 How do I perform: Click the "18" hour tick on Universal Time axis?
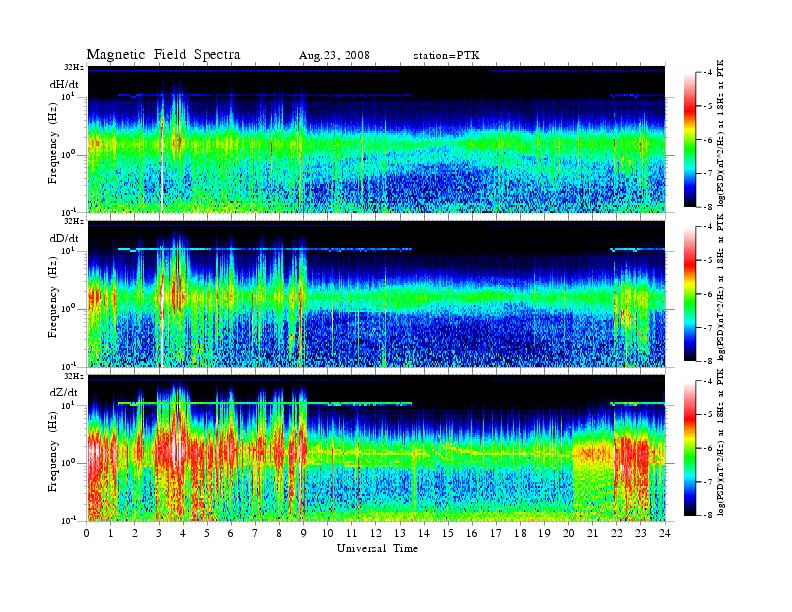(x=520, y=533)
